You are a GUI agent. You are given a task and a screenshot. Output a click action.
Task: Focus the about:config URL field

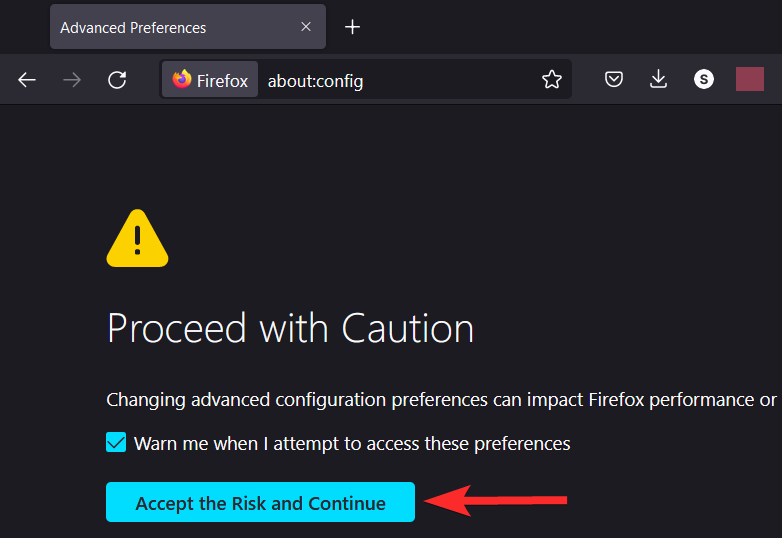click(x=400, y=81)
